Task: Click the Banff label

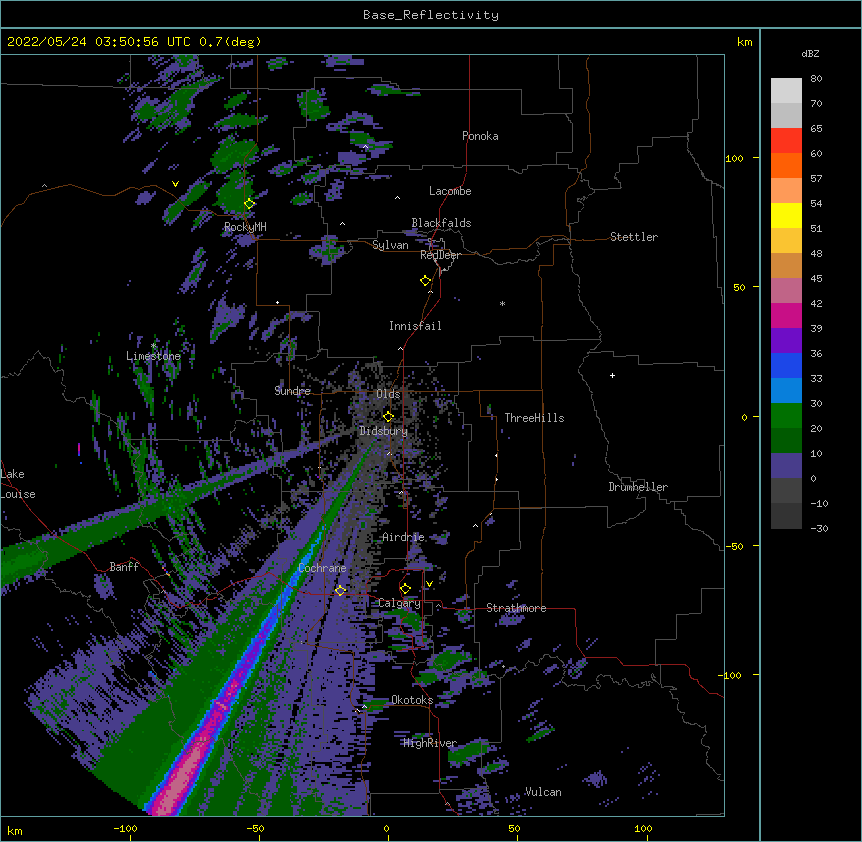Action: click(x=124, y=567)
